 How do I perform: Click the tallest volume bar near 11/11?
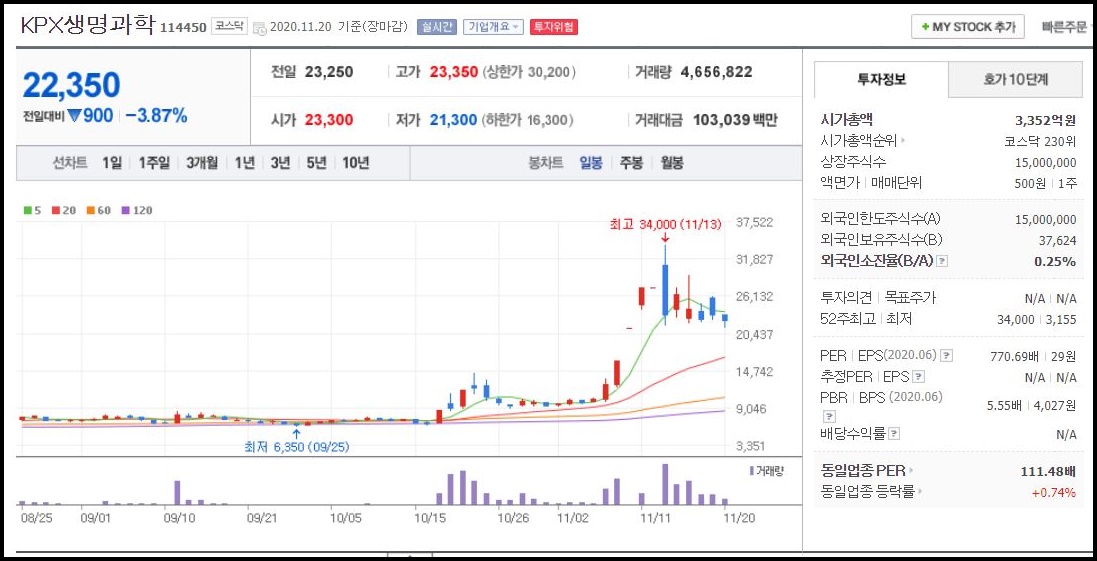click(x=665, y=484)
